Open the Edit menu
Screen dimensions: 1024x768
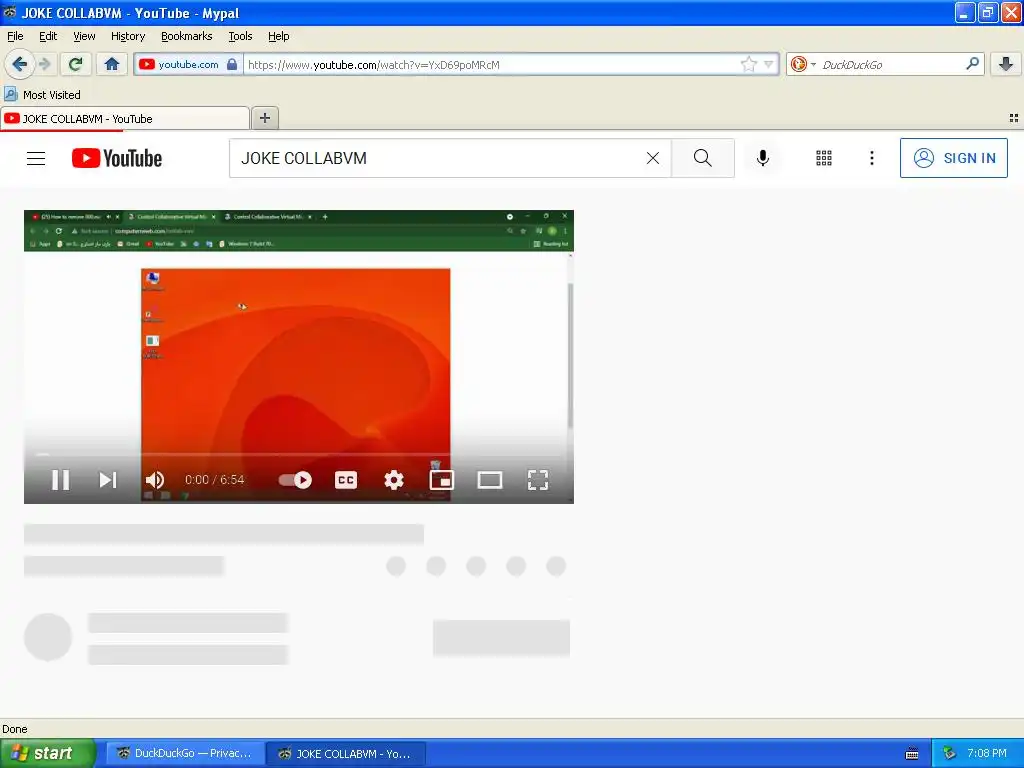48,36
